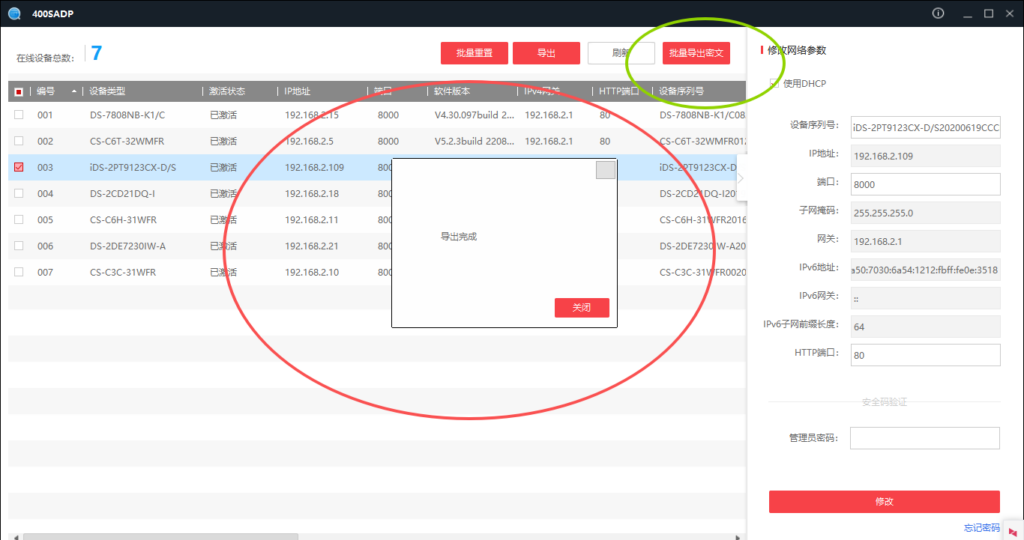Open the 忘记密码 link
This screenshot has height=540, width=1024.
pyautogui.click(x=981, y=528)
